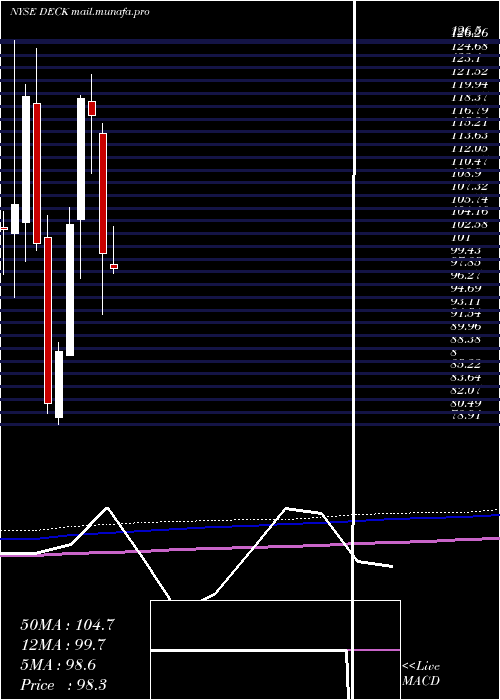500x700 pixels.
Task: Click the 50MA : 104.7 readout
Action: (67, 625)
